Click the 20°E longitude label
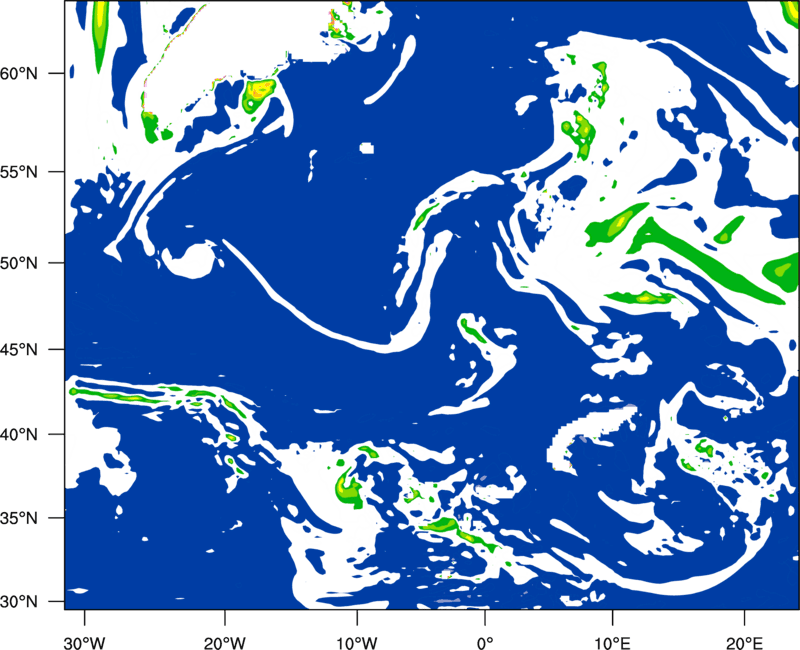 point(744,643)
